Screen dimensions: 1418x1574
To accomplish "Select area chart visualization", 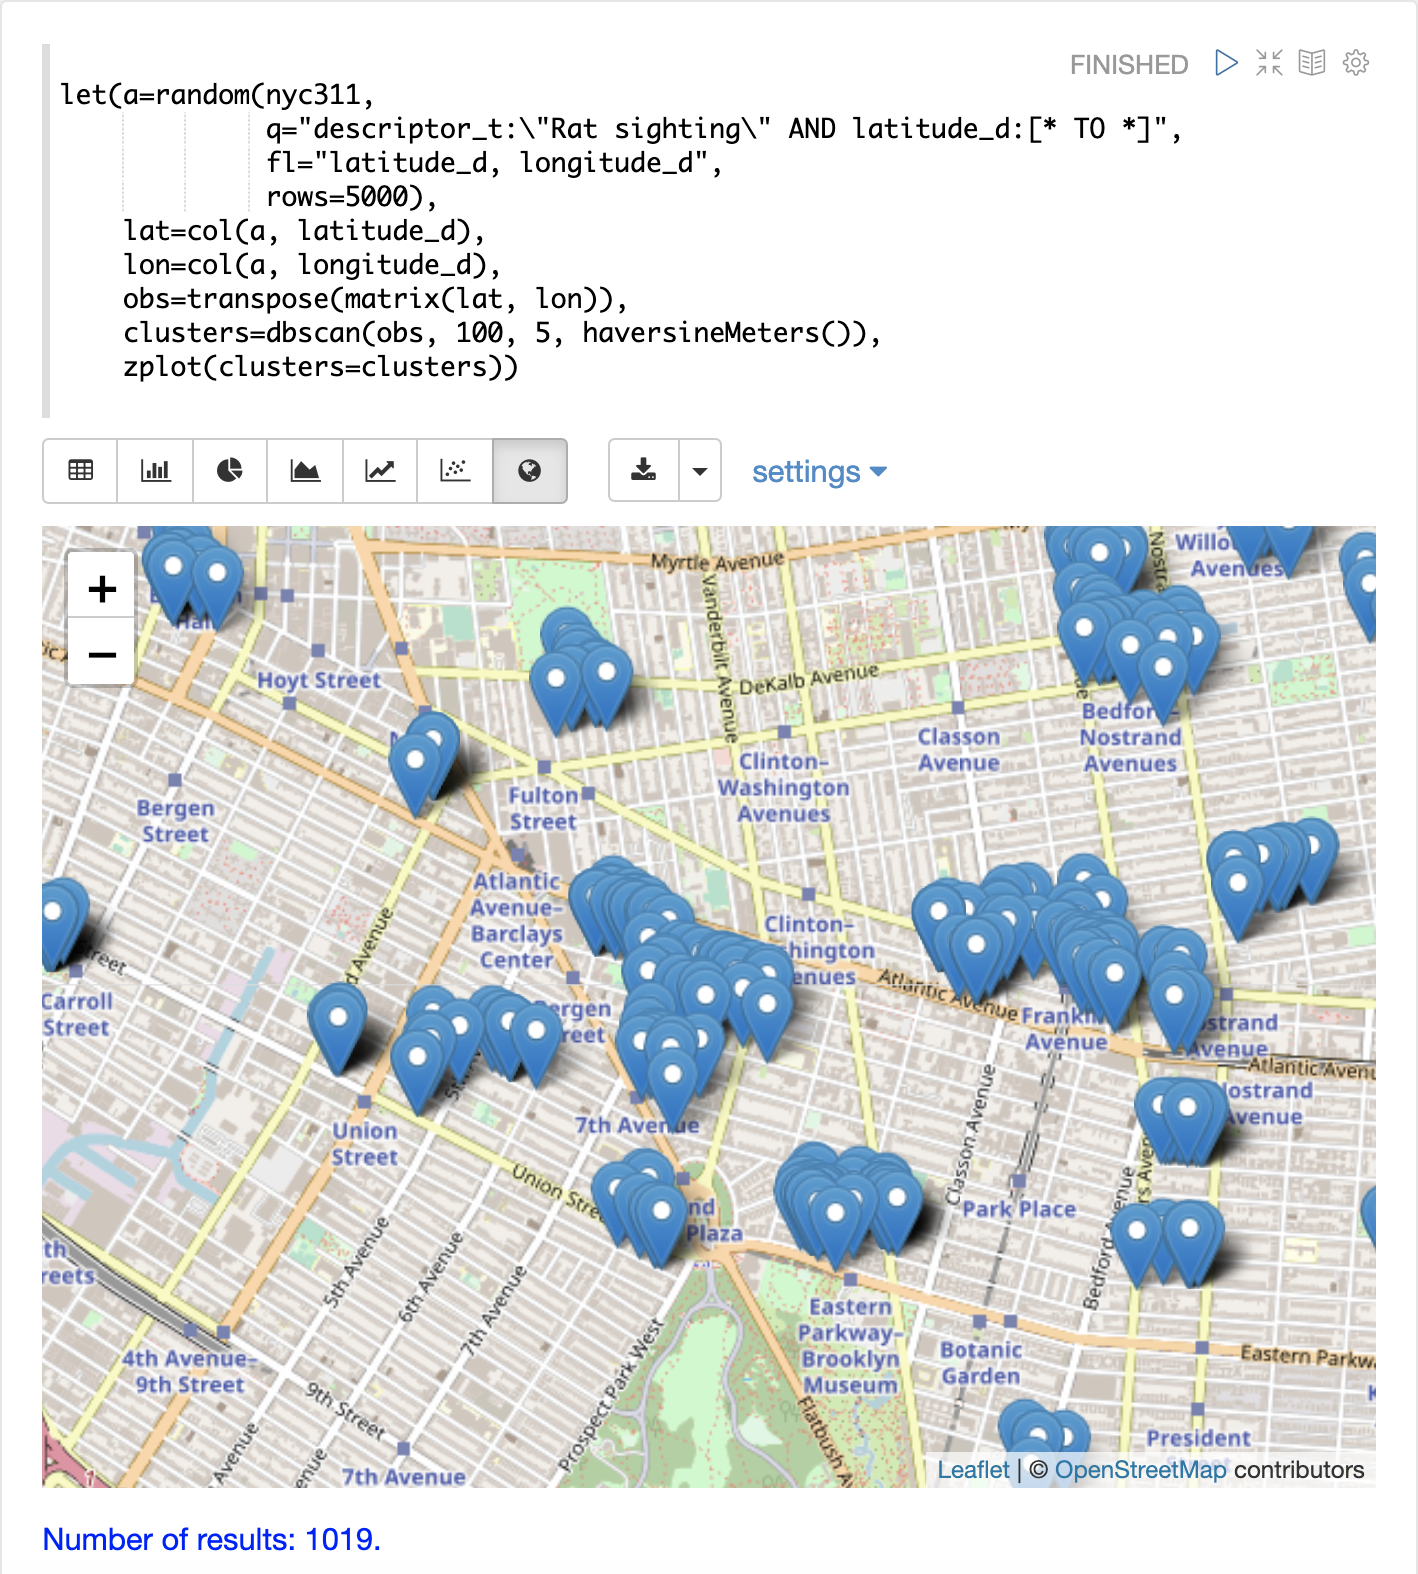I will pos(305,470).
